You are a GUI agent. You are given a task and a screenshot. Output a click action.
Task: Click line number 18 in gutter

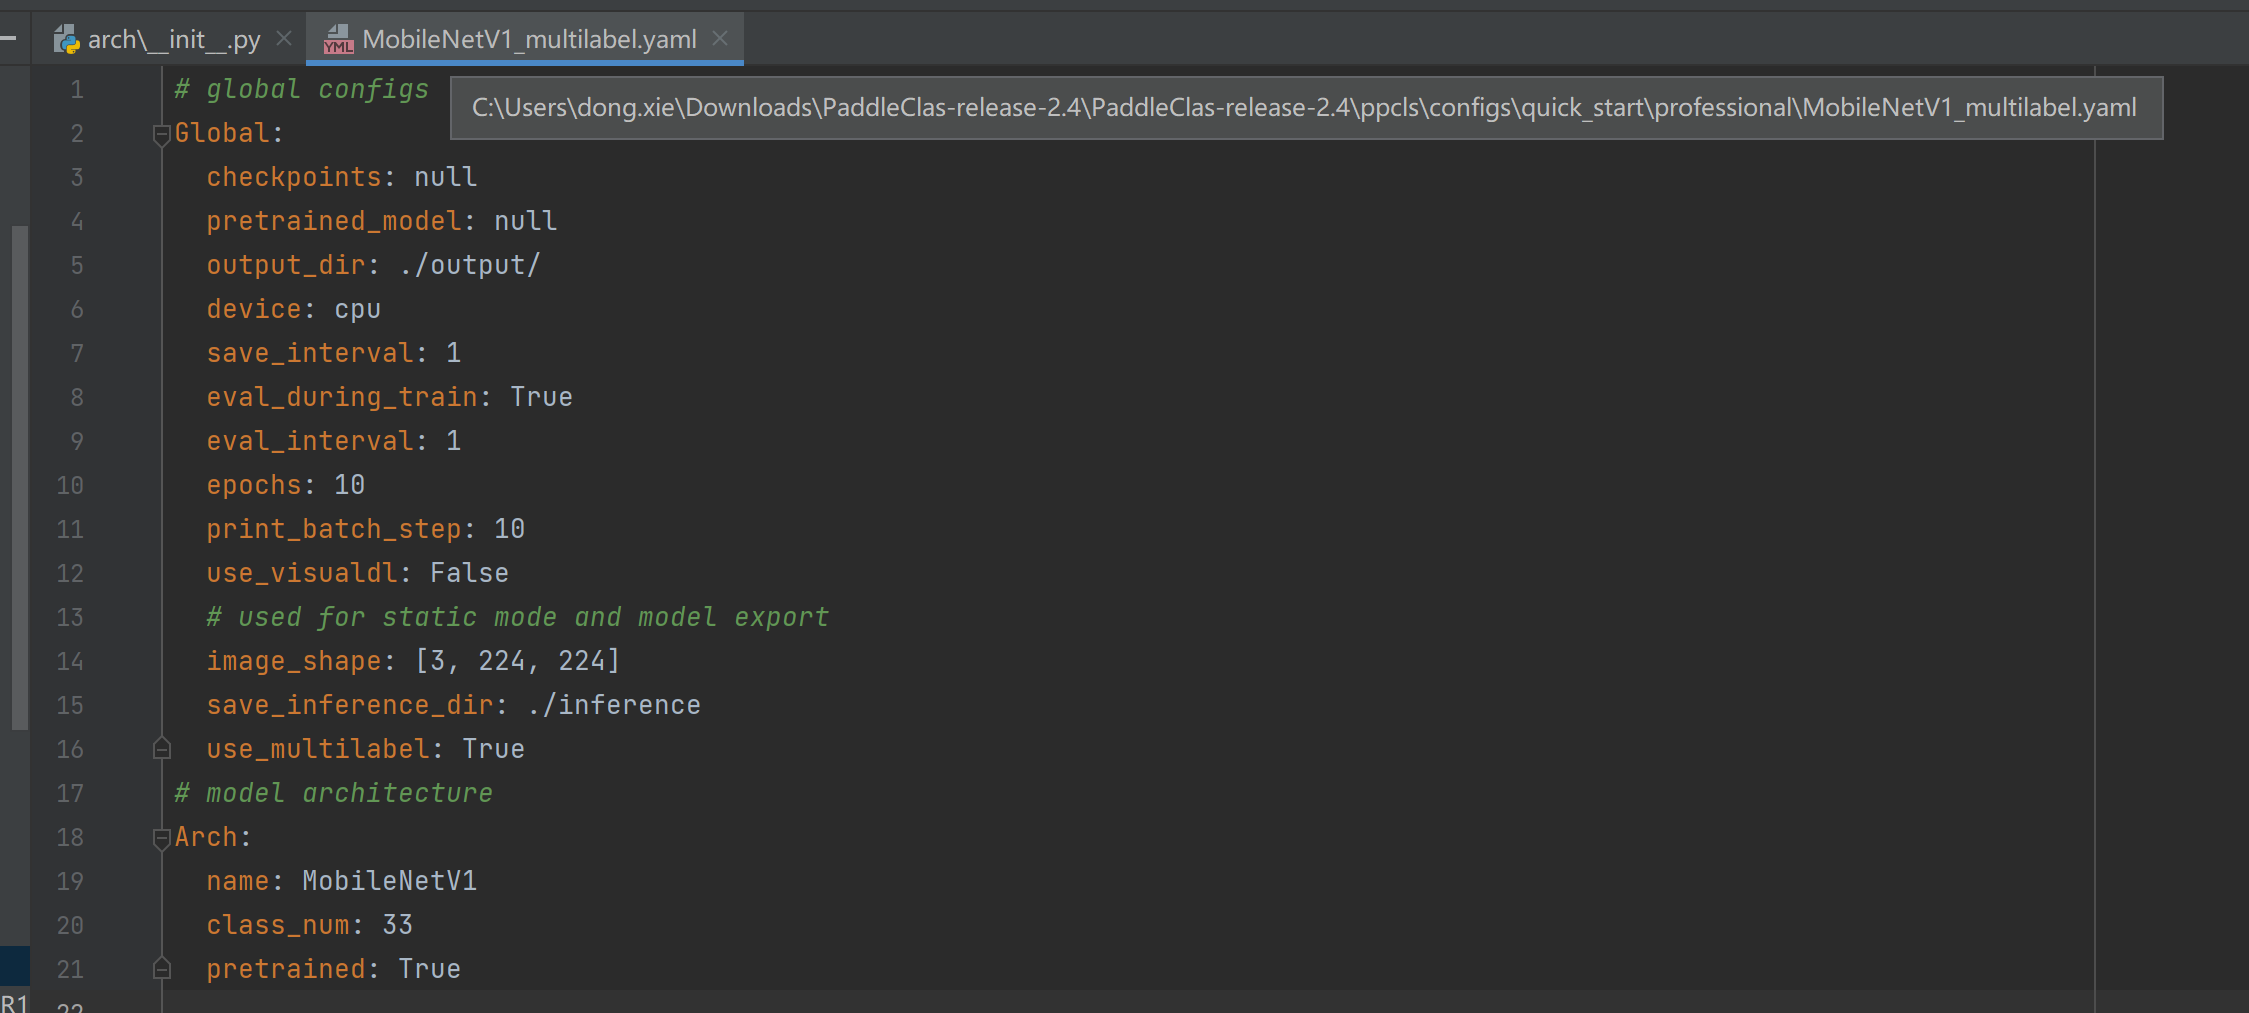70,838
